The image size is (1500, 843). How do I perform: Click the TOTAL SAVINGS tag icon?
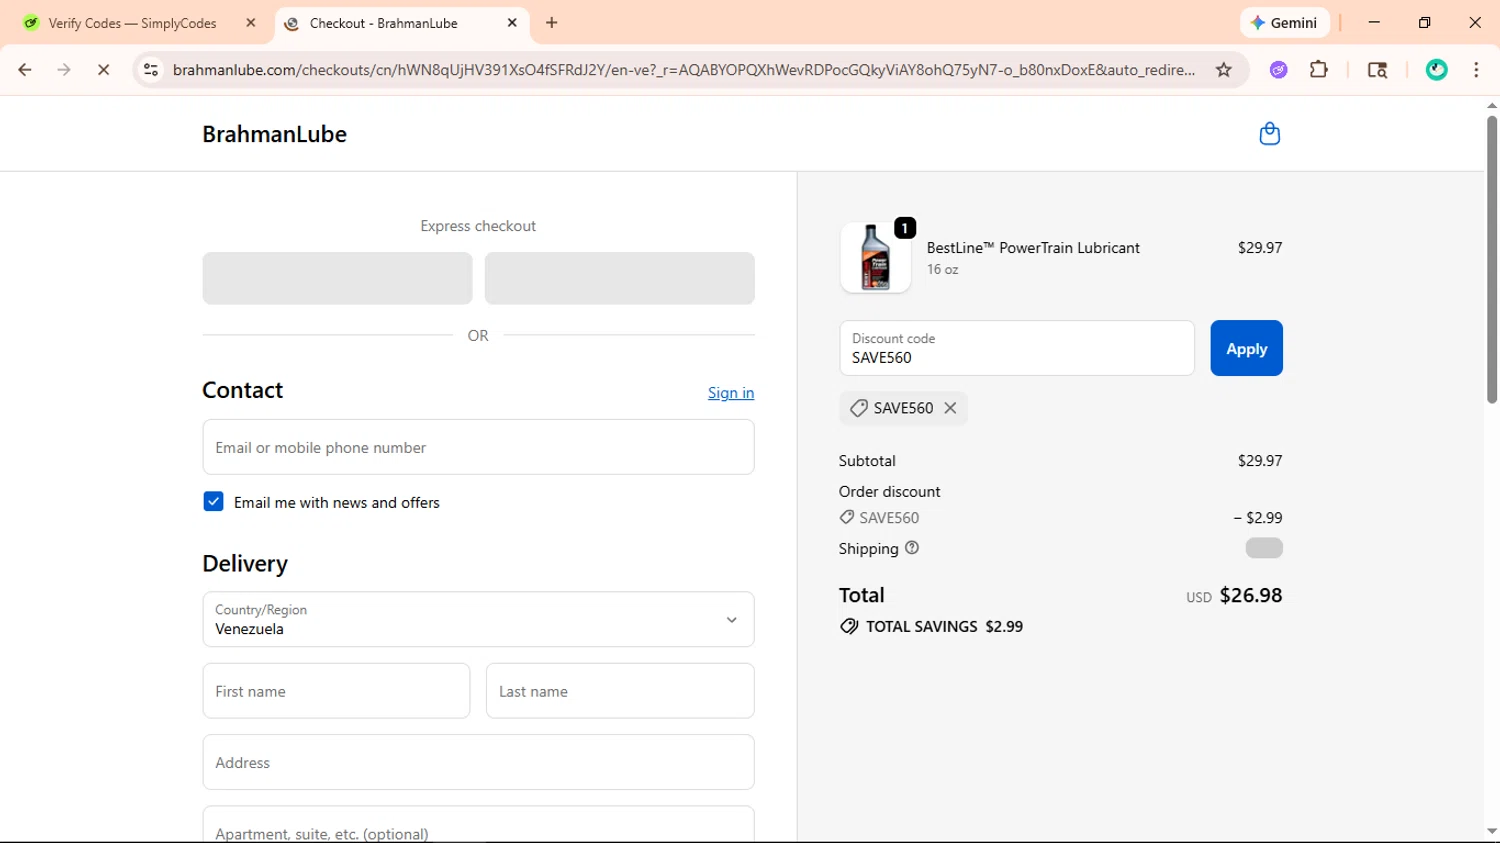[849, 627]
